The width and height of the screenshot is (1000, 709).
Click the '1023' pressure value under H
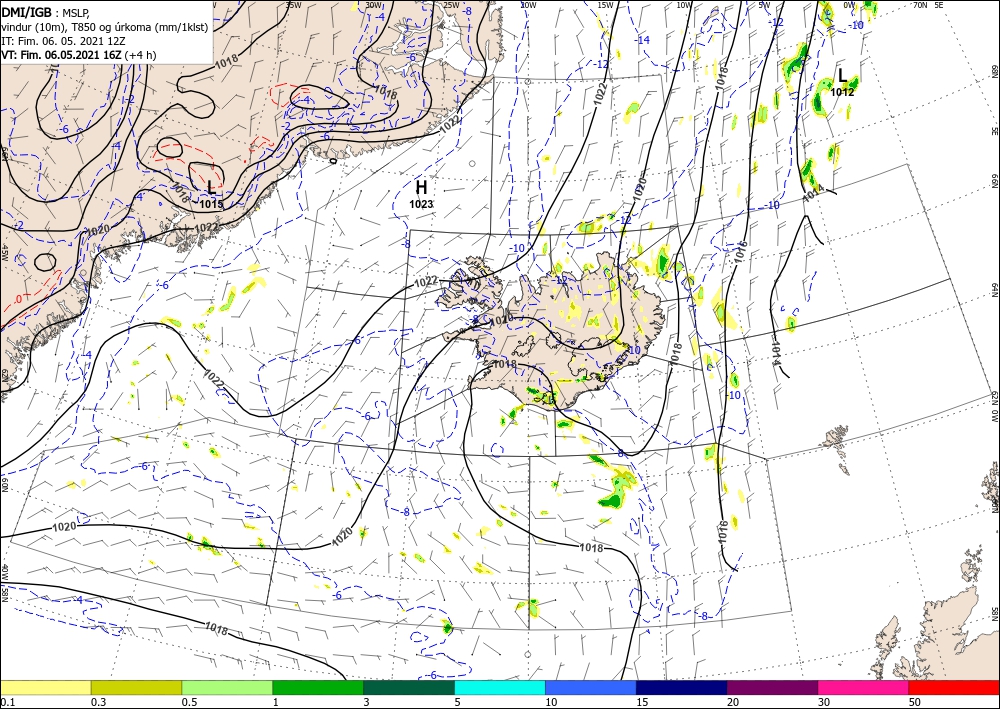421,204
